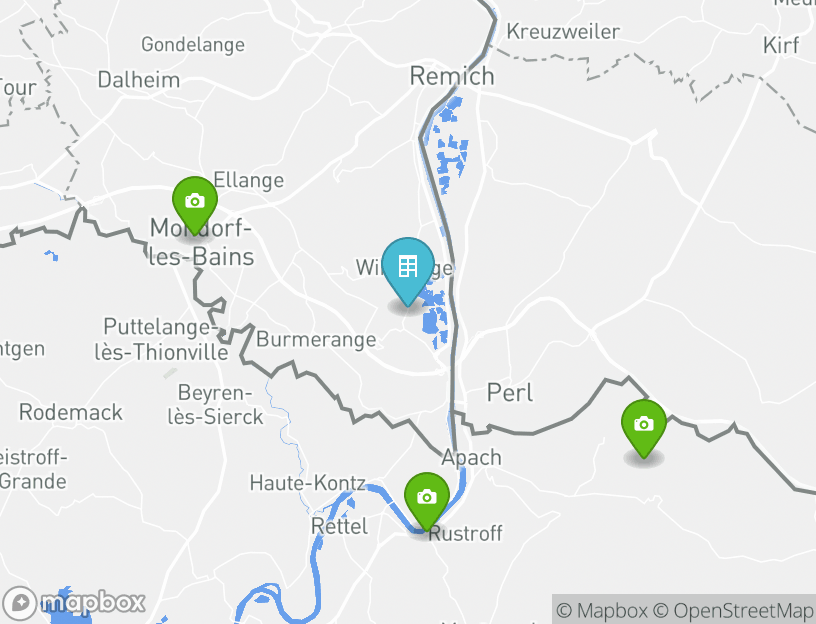Click the Gondelange place label
This screenshot has height=624, width=816.
[193, 45]
